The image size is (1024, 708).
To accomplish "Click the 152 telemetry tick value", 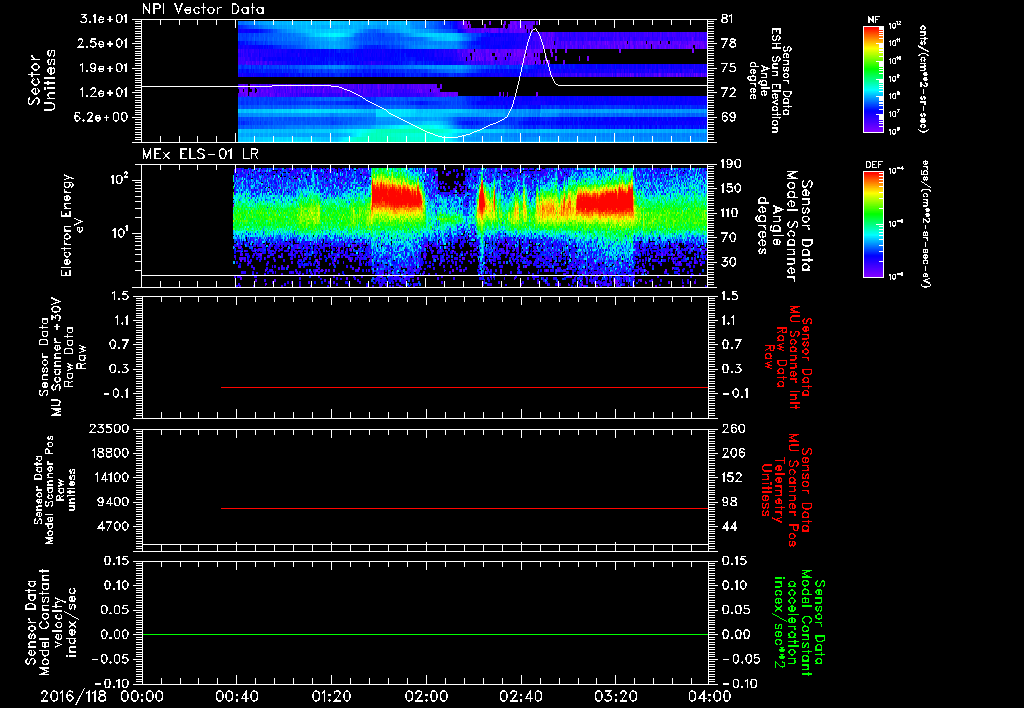I will tap(732, 477).
